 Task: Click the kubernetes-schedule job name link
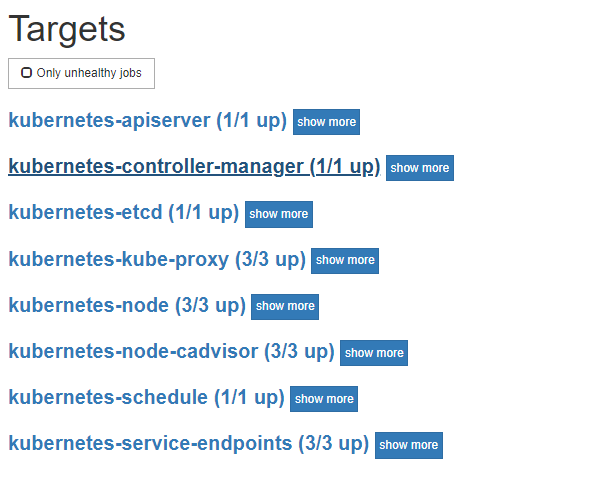pyautogui.click(x=108, y=397)
